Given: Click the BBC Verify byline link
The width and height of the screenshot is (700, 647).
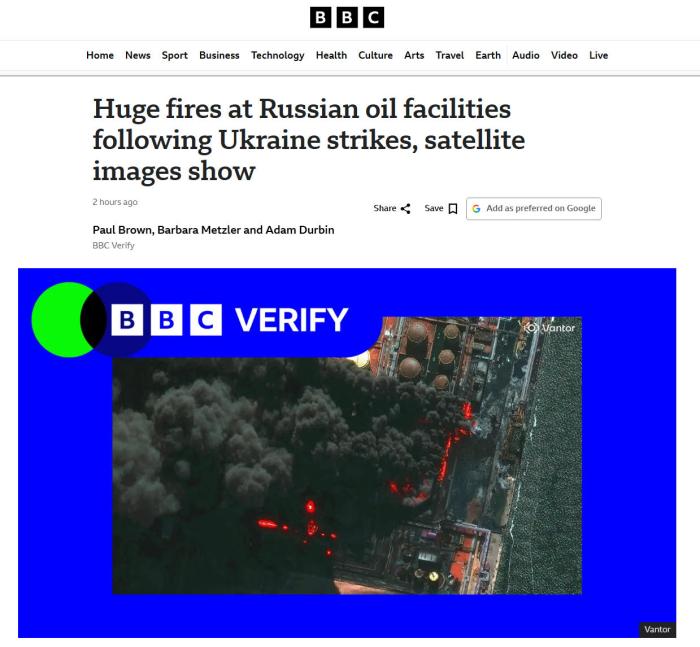Looking at the screenshot, I should point(113,246).
